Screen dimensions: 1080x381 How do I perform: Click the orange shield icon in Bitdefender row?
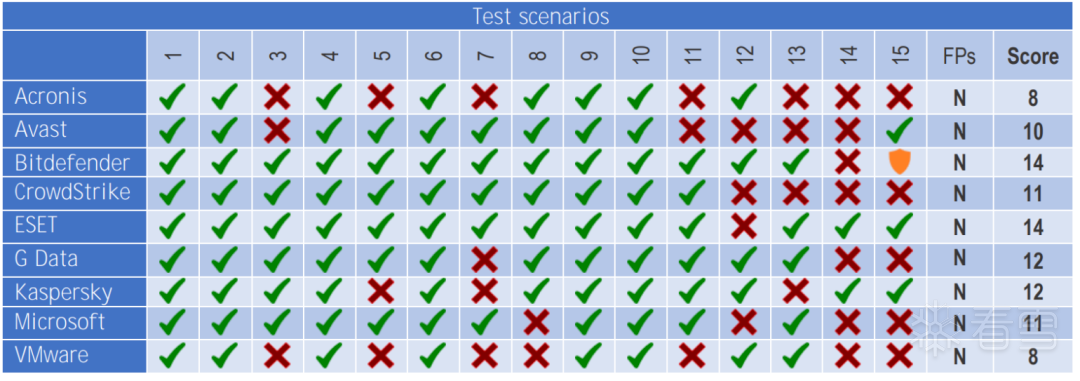click(x=900, y=163)
